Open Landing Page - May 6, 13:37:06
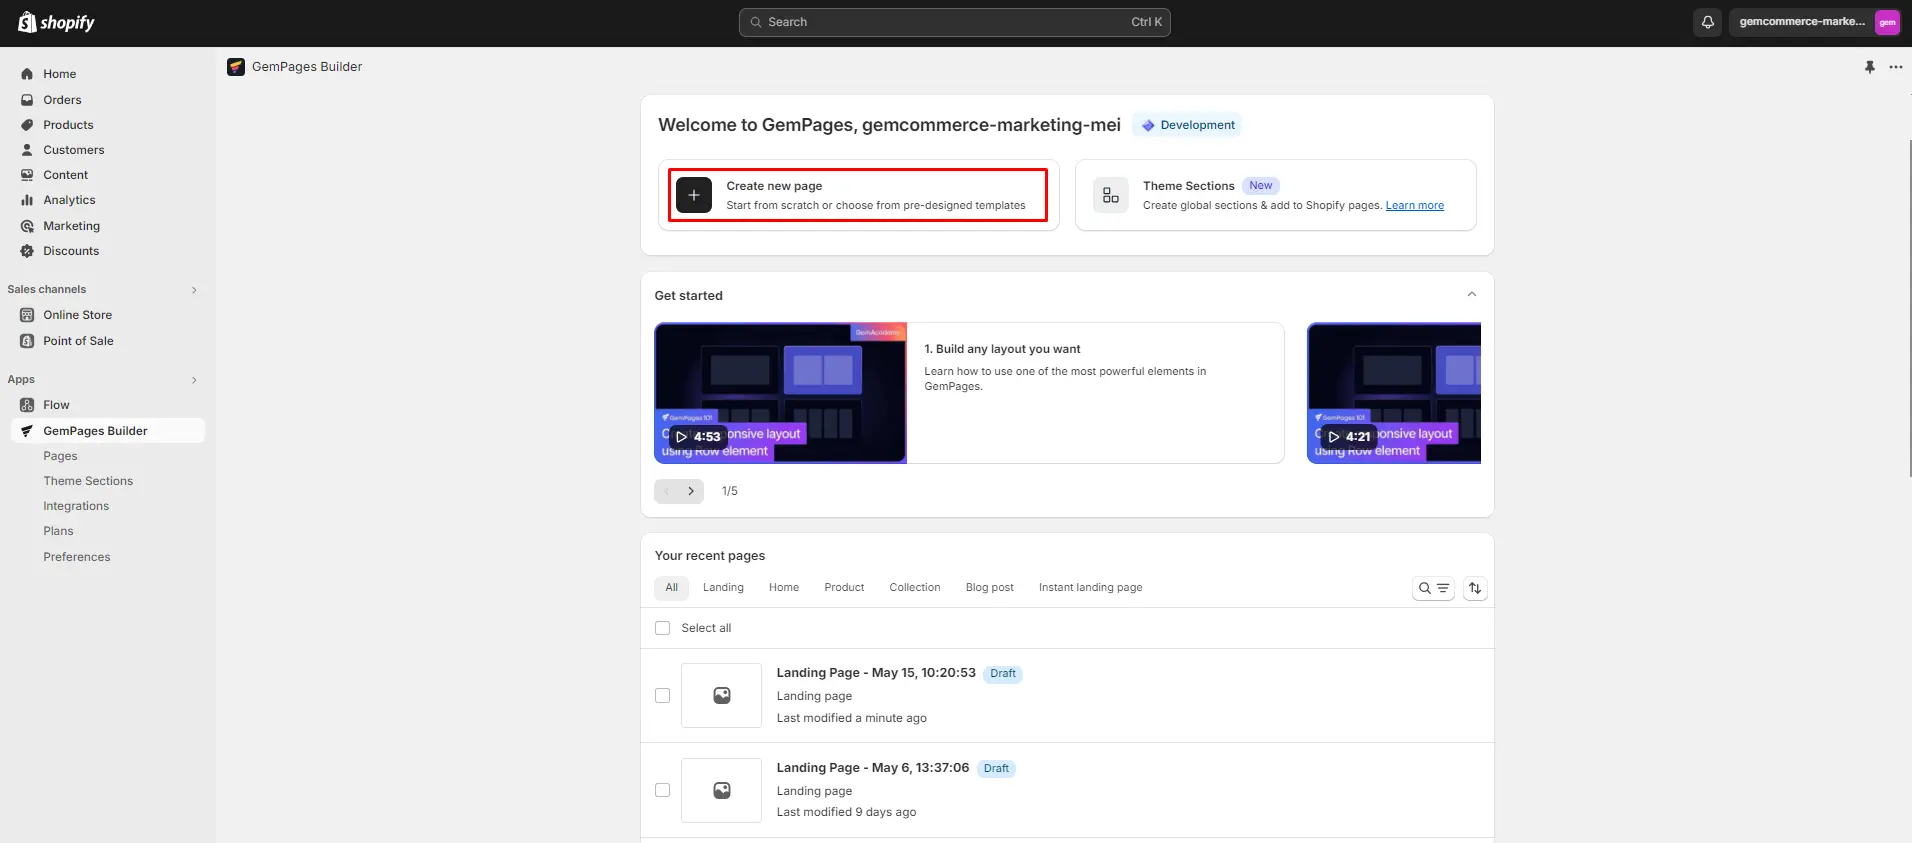The image size is (1912, 843). tap(873, 768)
